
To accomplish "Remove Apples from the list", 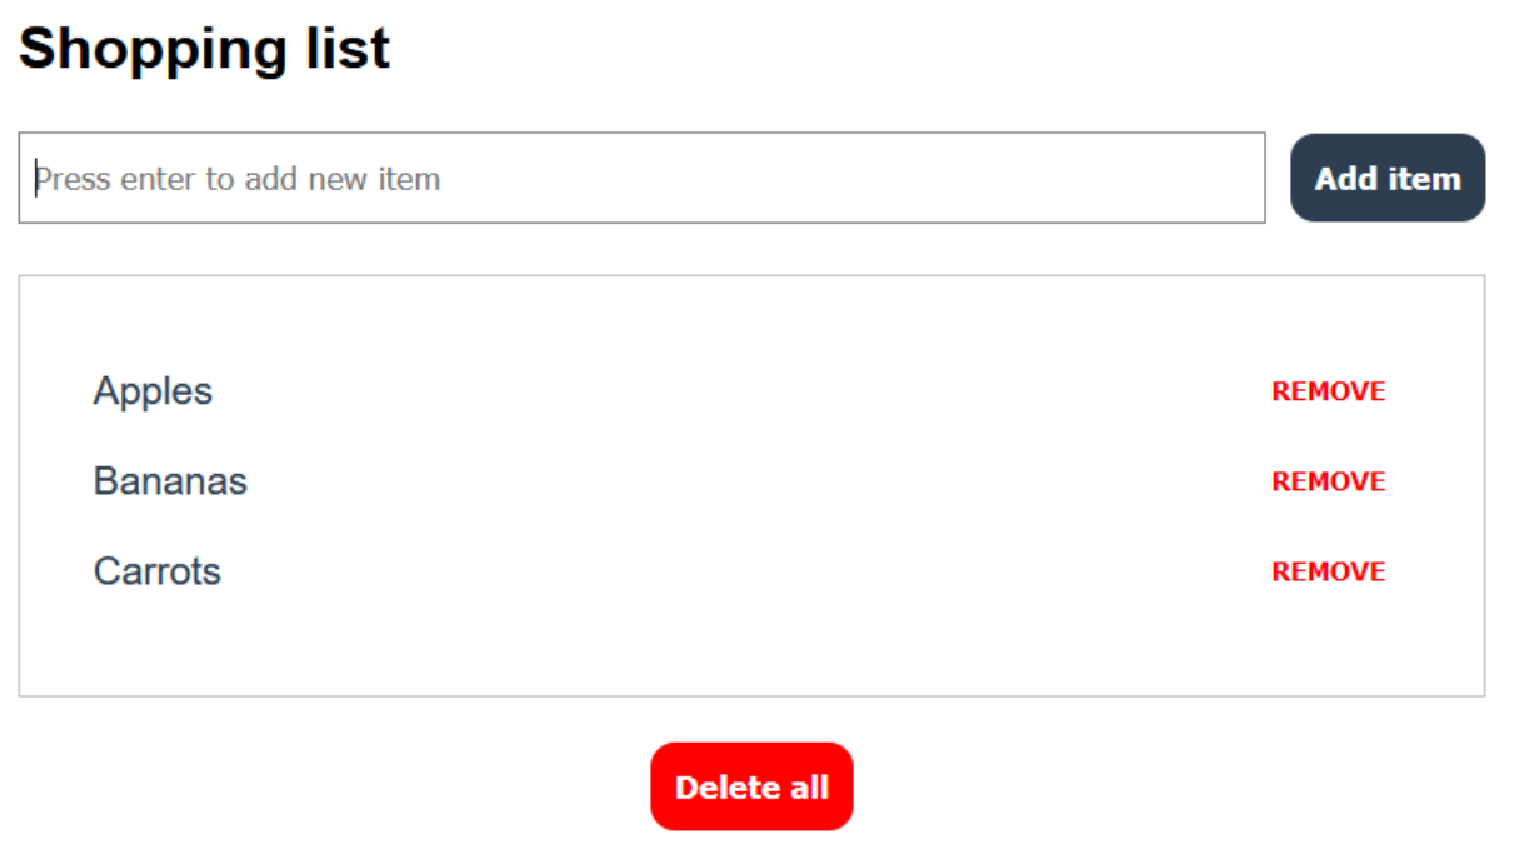I will pyautogui.click(x=1328, y=391).
